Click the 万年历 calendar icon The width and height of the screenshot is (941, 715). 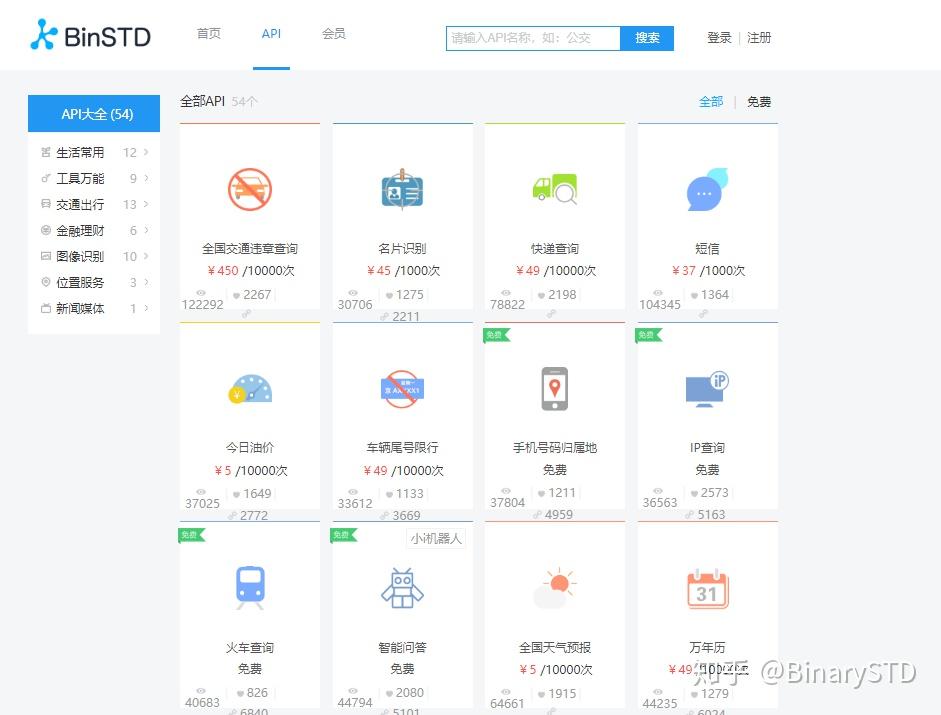706,588
